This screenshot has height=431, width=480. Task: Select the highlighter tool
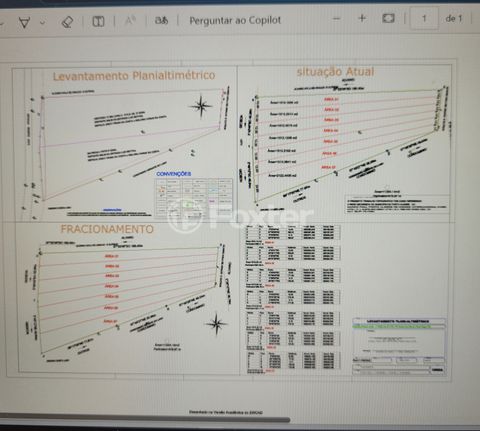point(25,23)
